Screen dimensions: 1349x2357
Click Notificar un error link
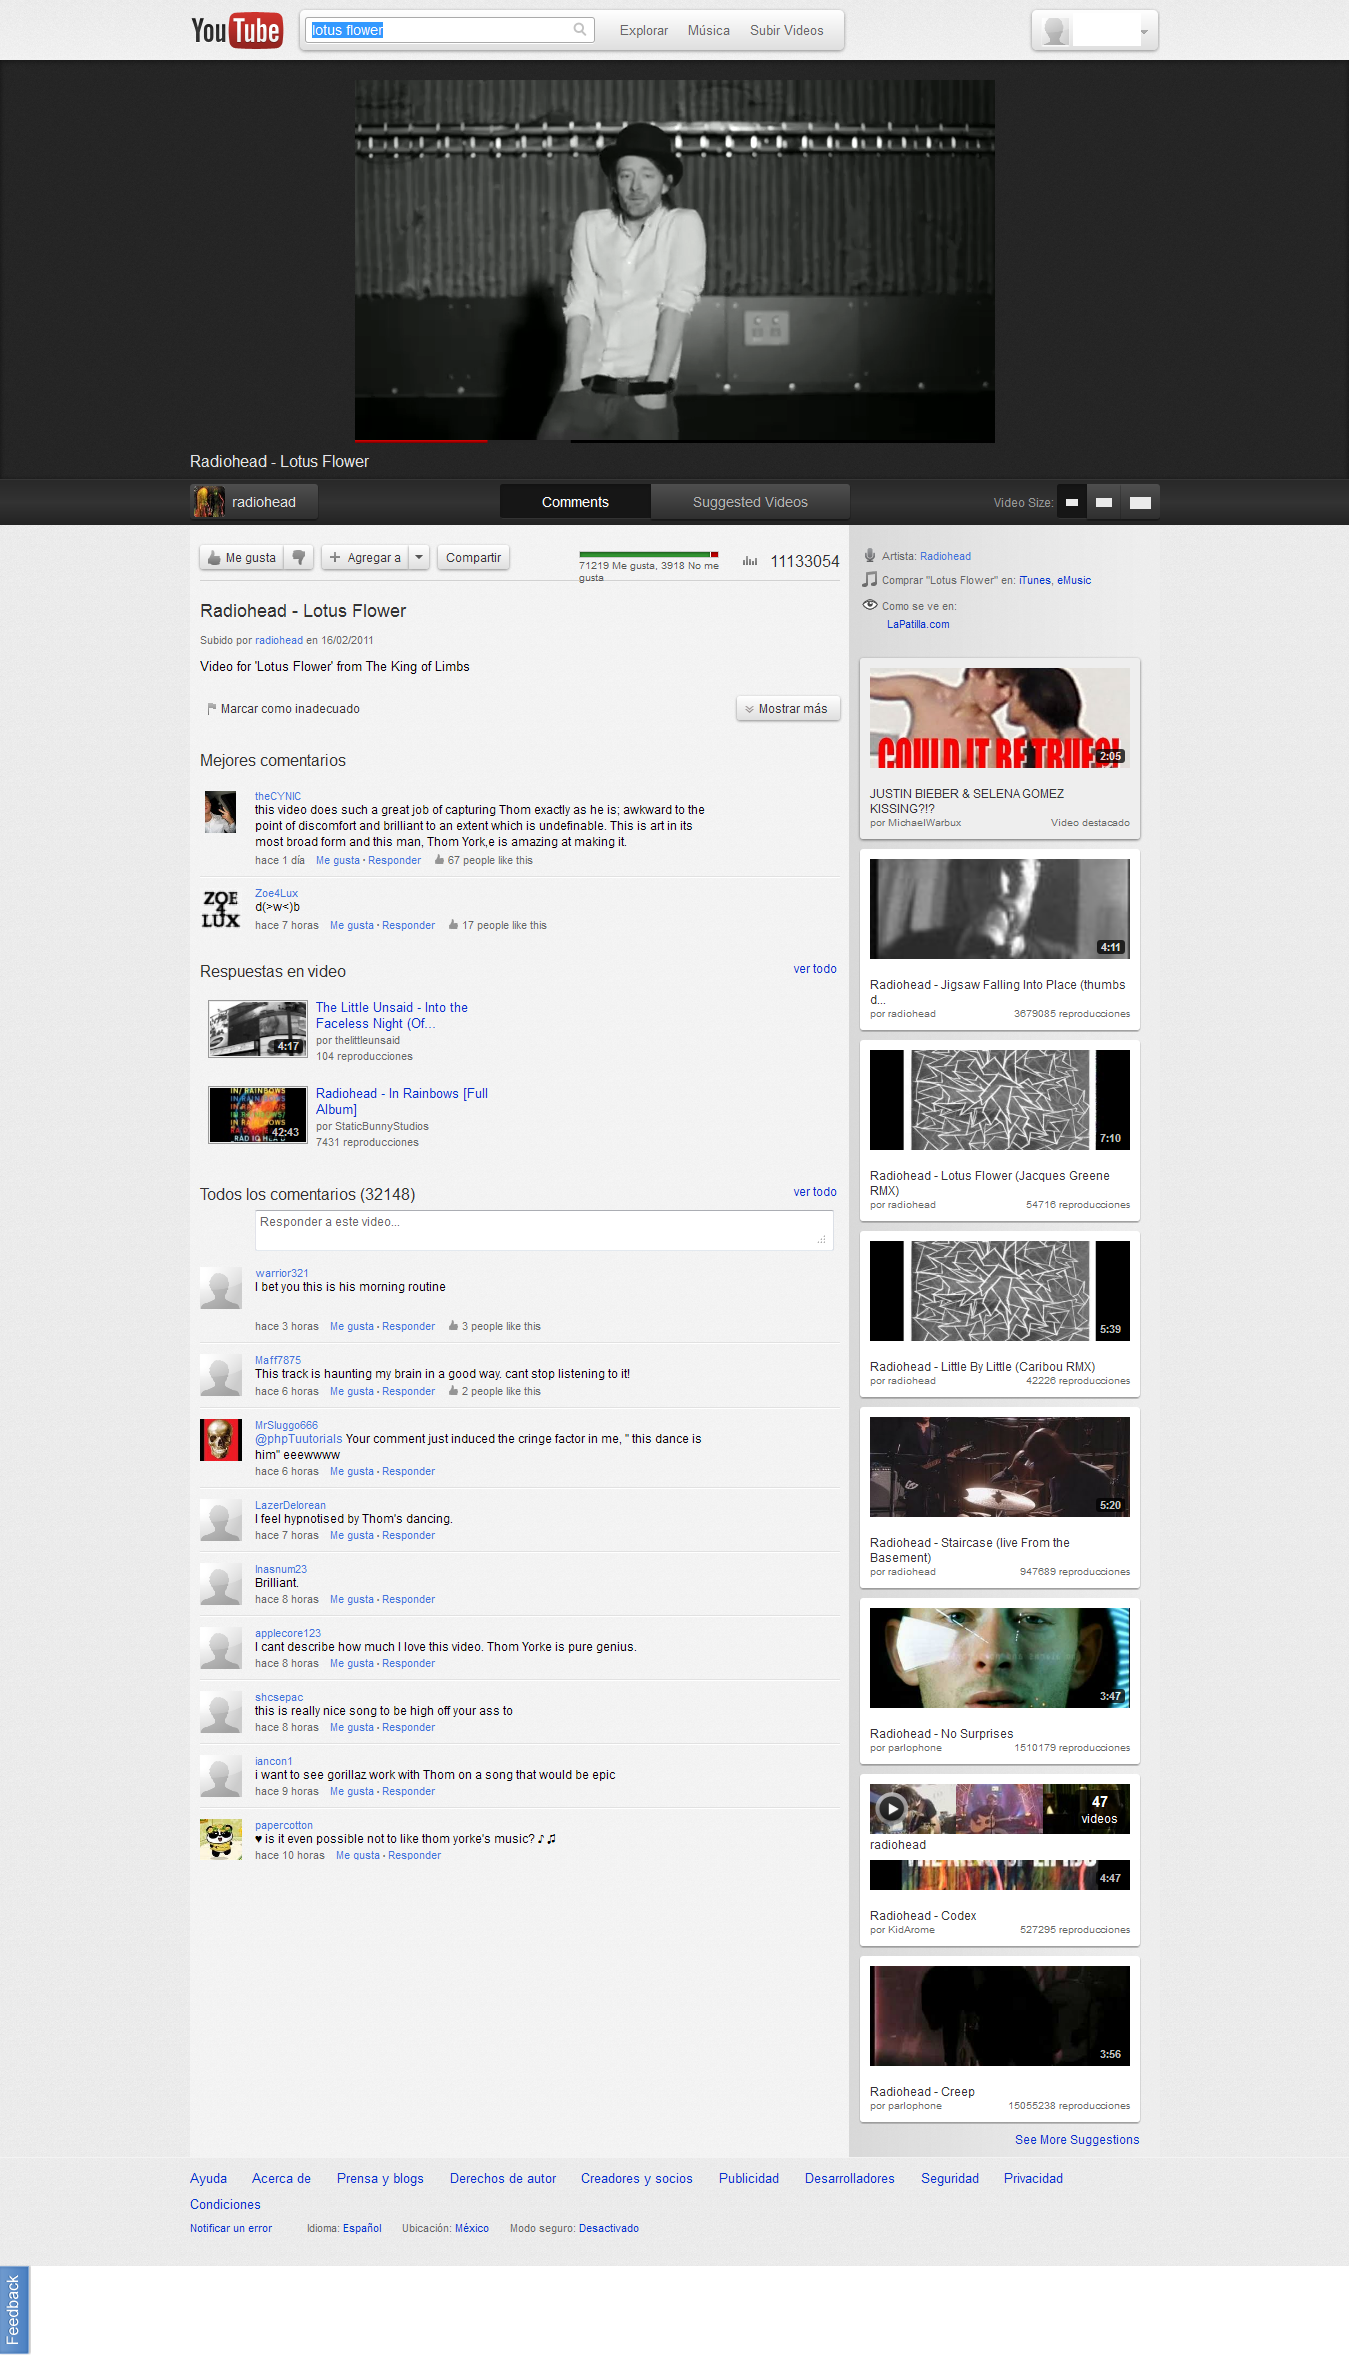pyautogui.click(x=231, y=2228)
